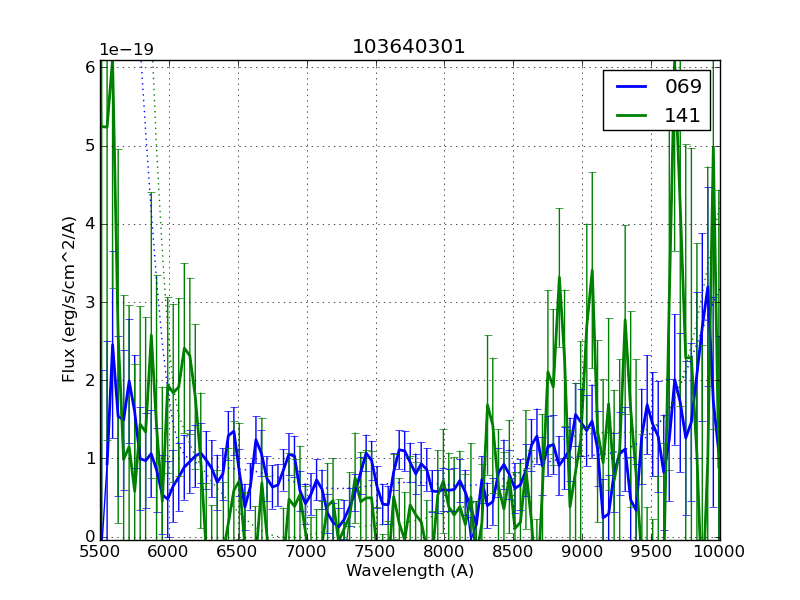Click the plot title 103640301
800x600 pixels.
click(409, 47)
